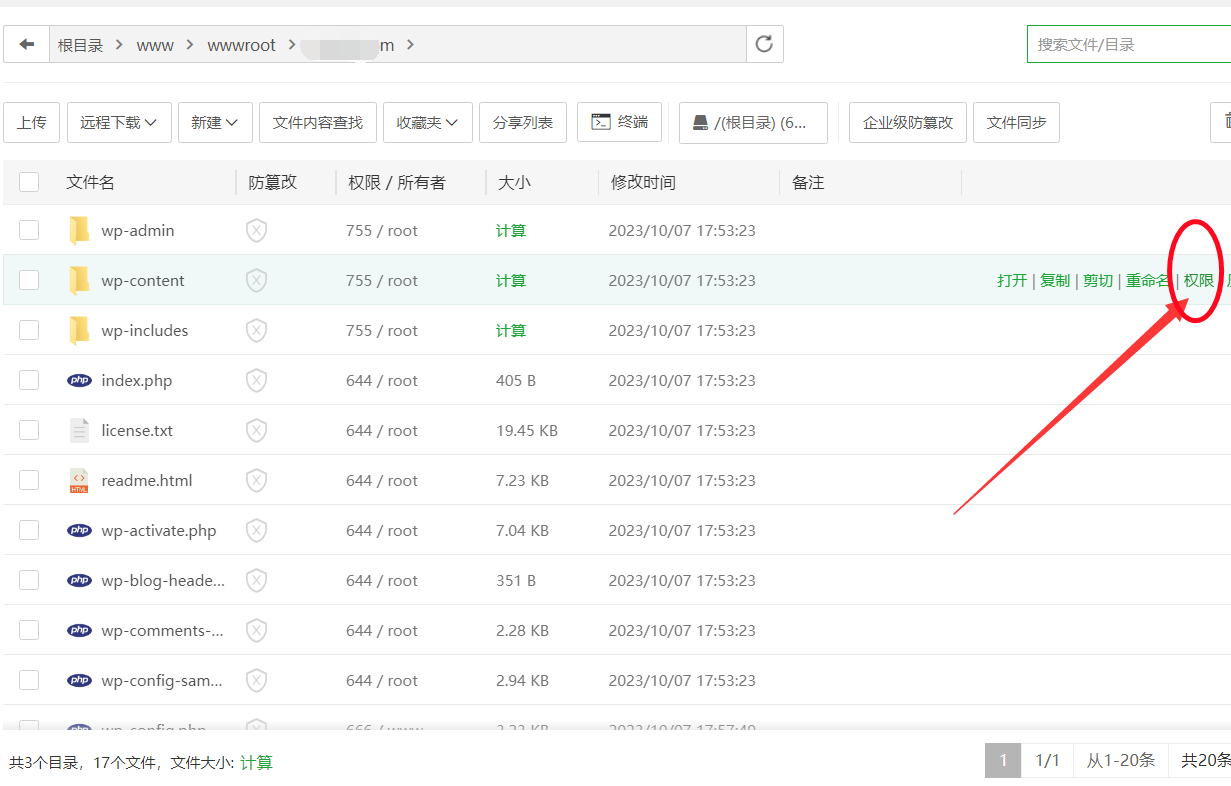Select the wp-activate.php checkbox
This screenshot has height=786, width=1231.
pos(29,530)
